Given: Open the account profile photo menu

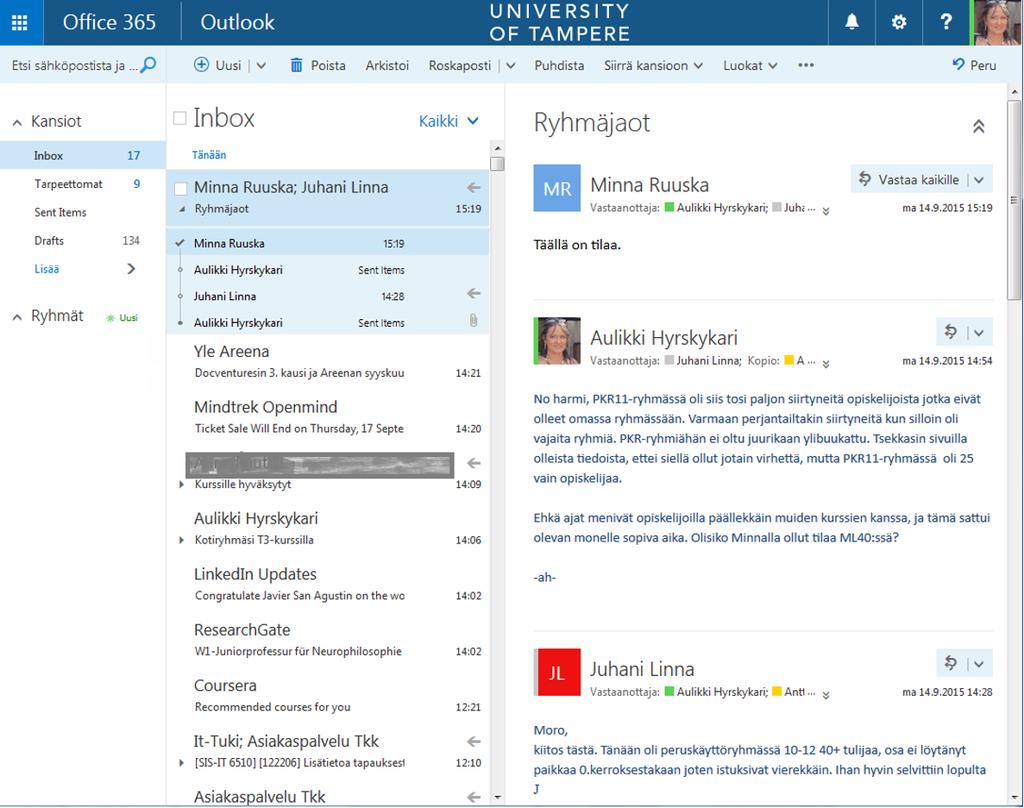Looking at the screenshot, I should (997, 22).
